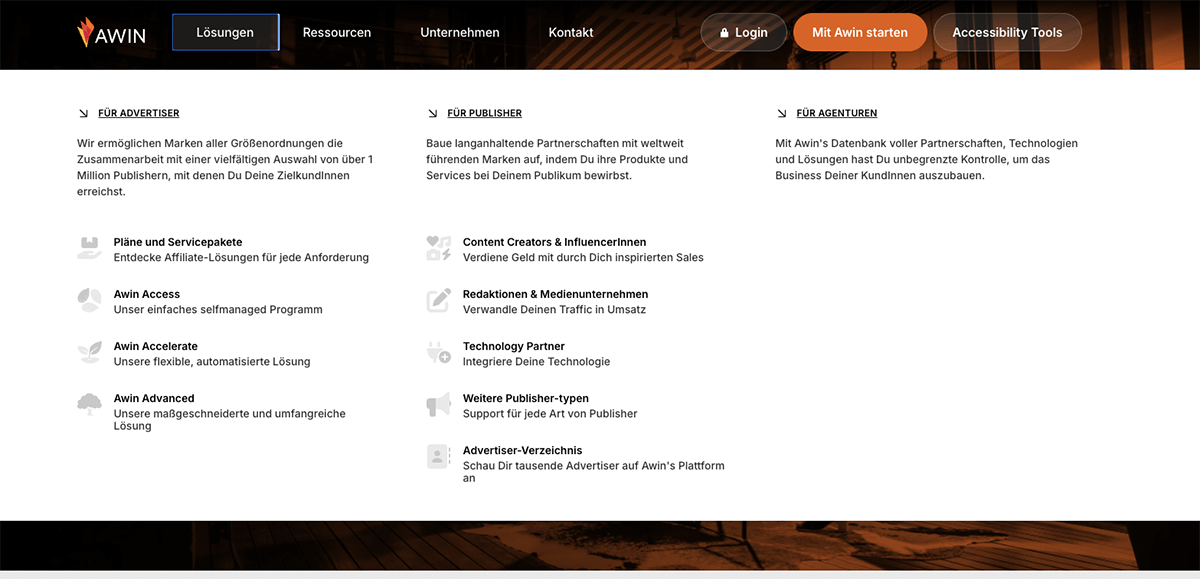Follow the FÜR ADVERTISER link
The height and width of the screenshot is (579, 1200).
click(139, 113)
